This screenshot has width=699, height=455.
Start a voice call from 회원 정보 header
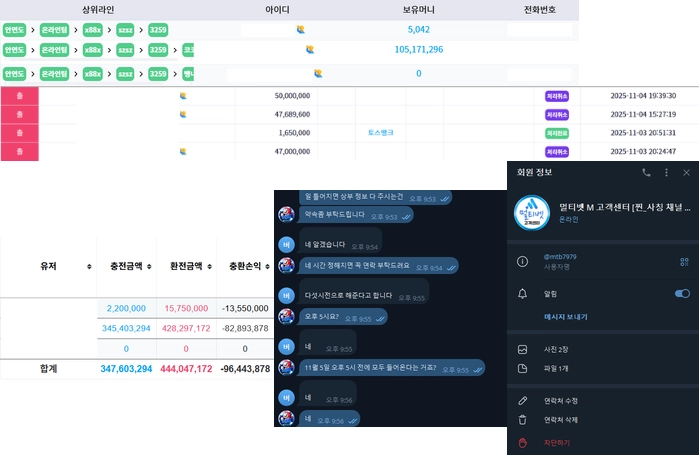point(646,172)
